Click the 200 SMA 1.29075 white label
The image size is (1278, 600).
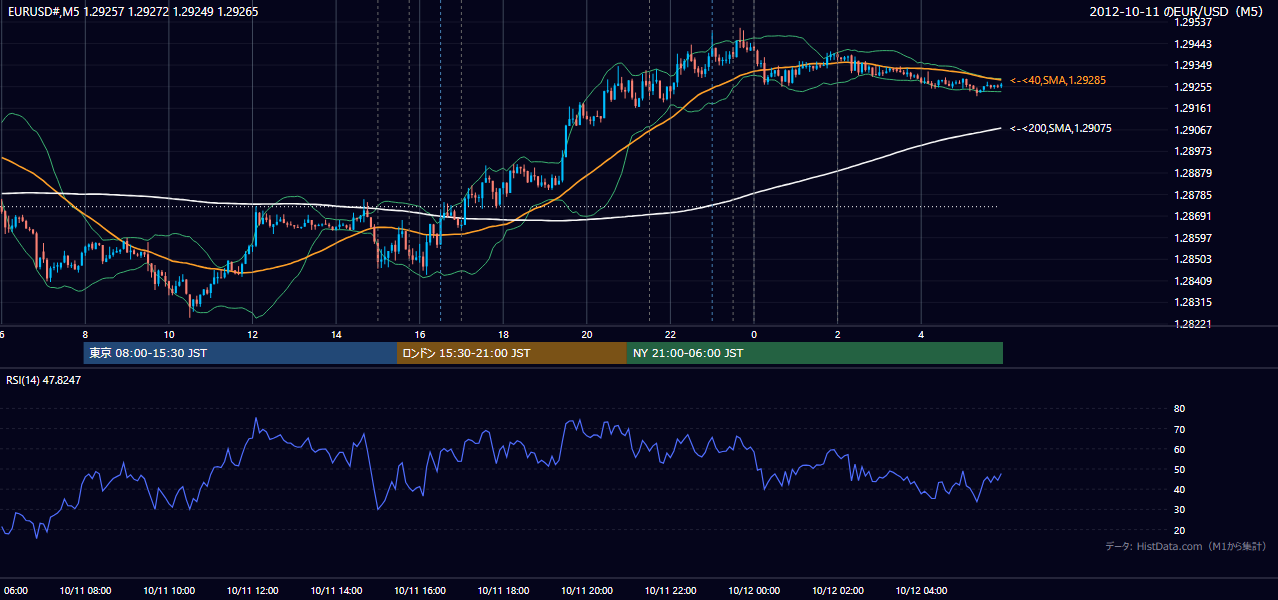pos(1061,129)
